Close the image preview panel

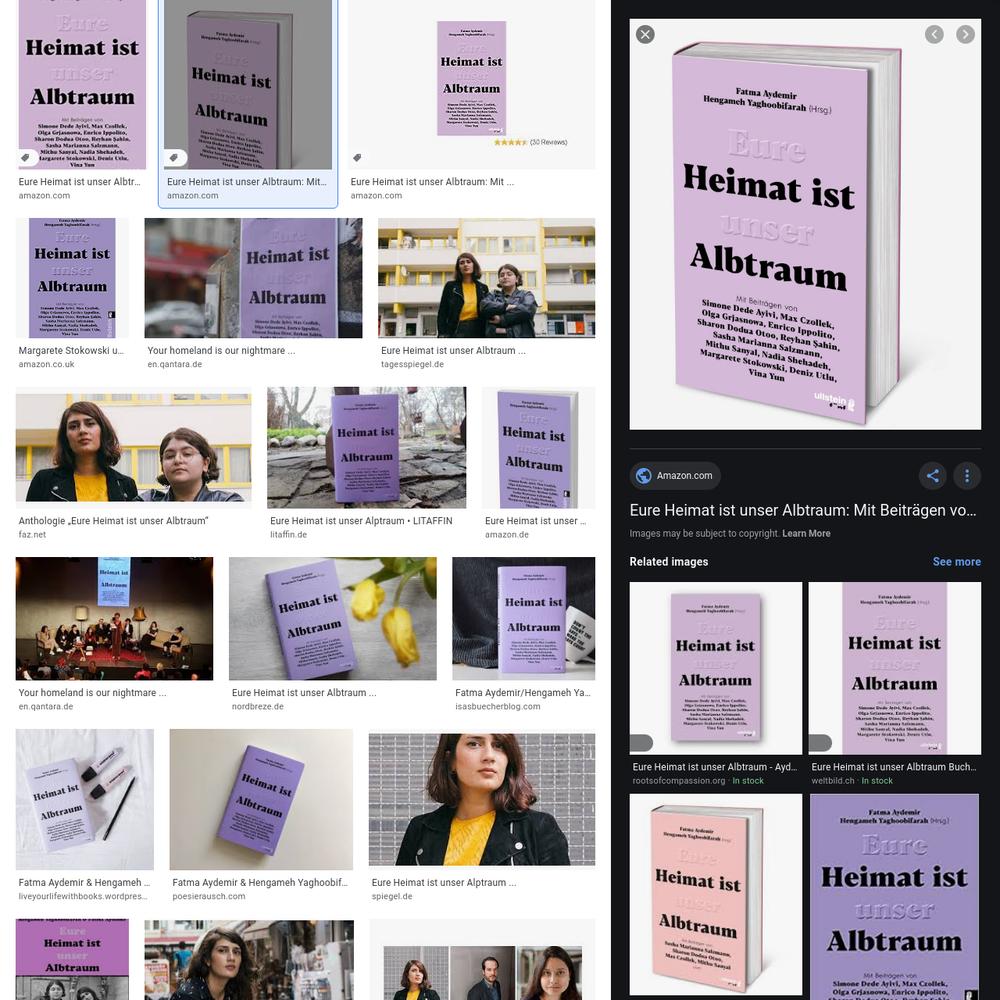coord(645,34)
